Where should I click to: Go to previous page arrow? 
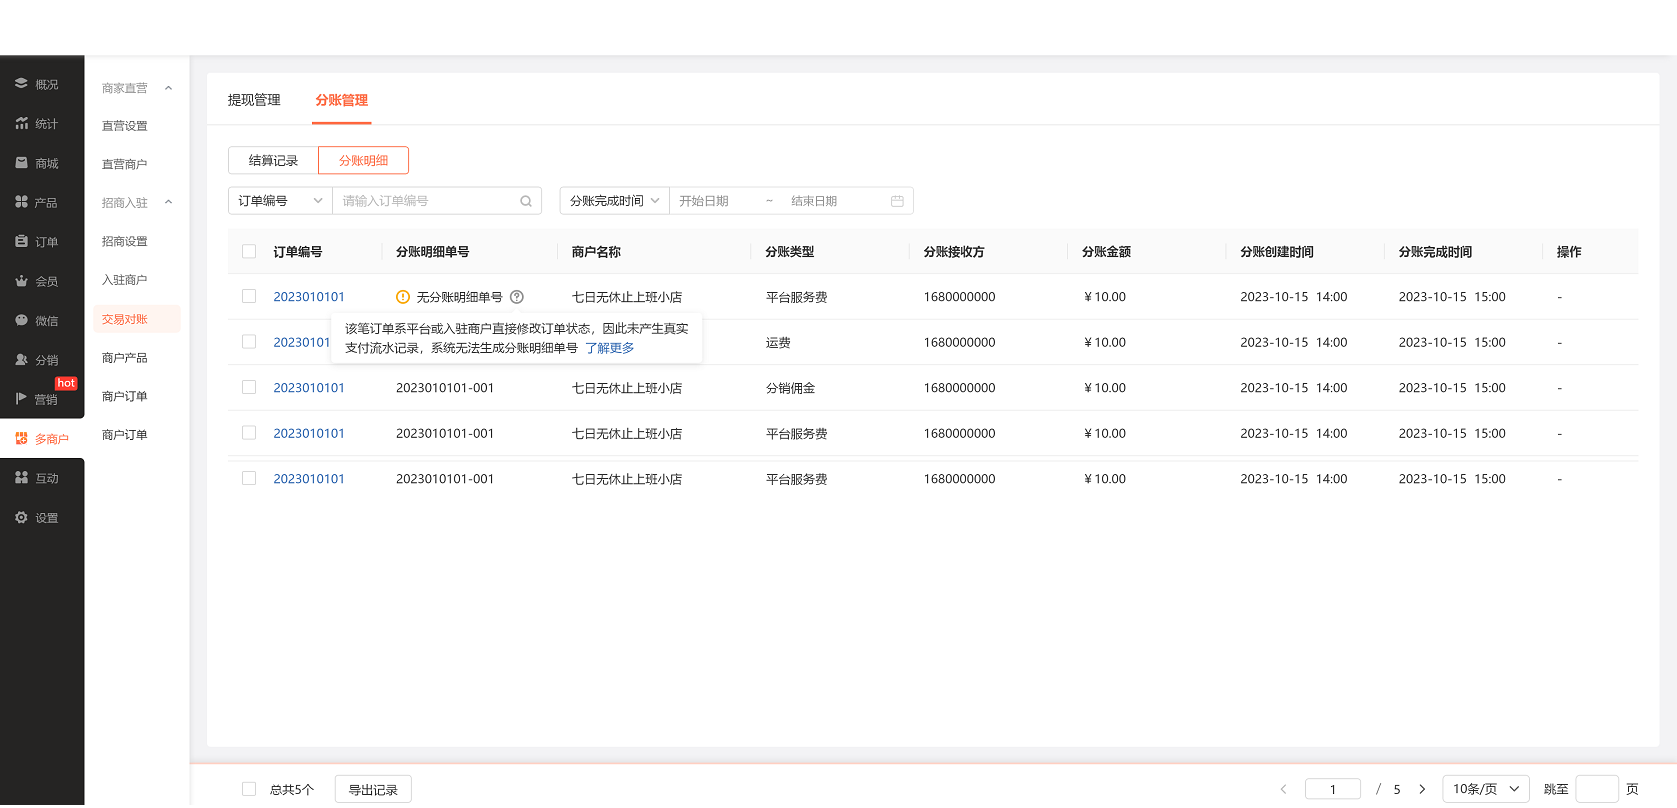point(1283,789)
